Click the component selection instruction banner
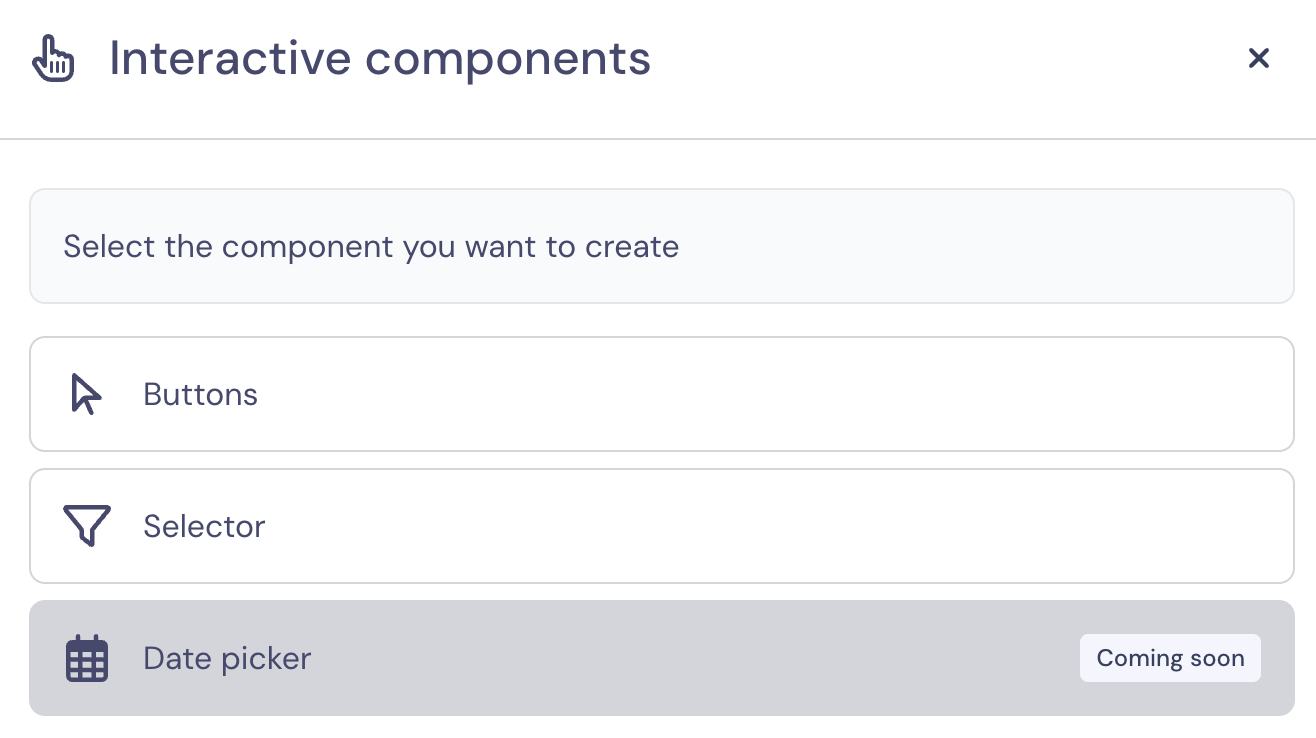This screenshot has width=1316, height=738. (x=660, y=246)
